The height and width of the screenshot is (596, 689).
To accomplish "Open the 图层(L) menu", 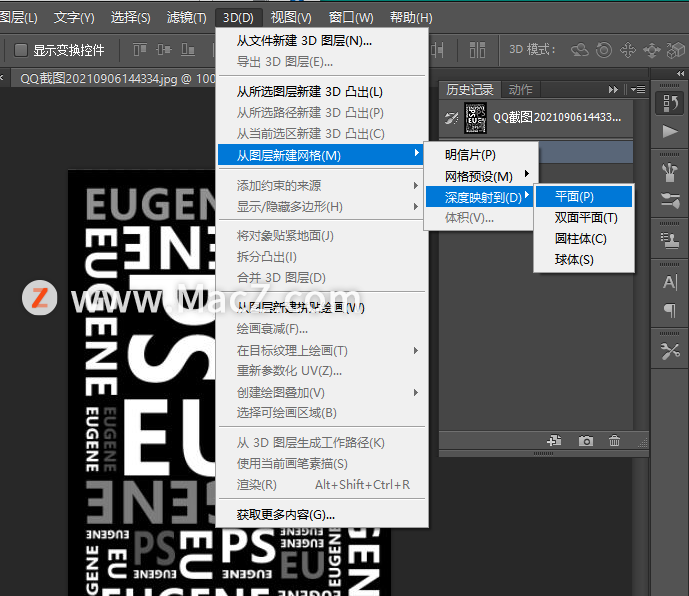I will pos(18,18).
